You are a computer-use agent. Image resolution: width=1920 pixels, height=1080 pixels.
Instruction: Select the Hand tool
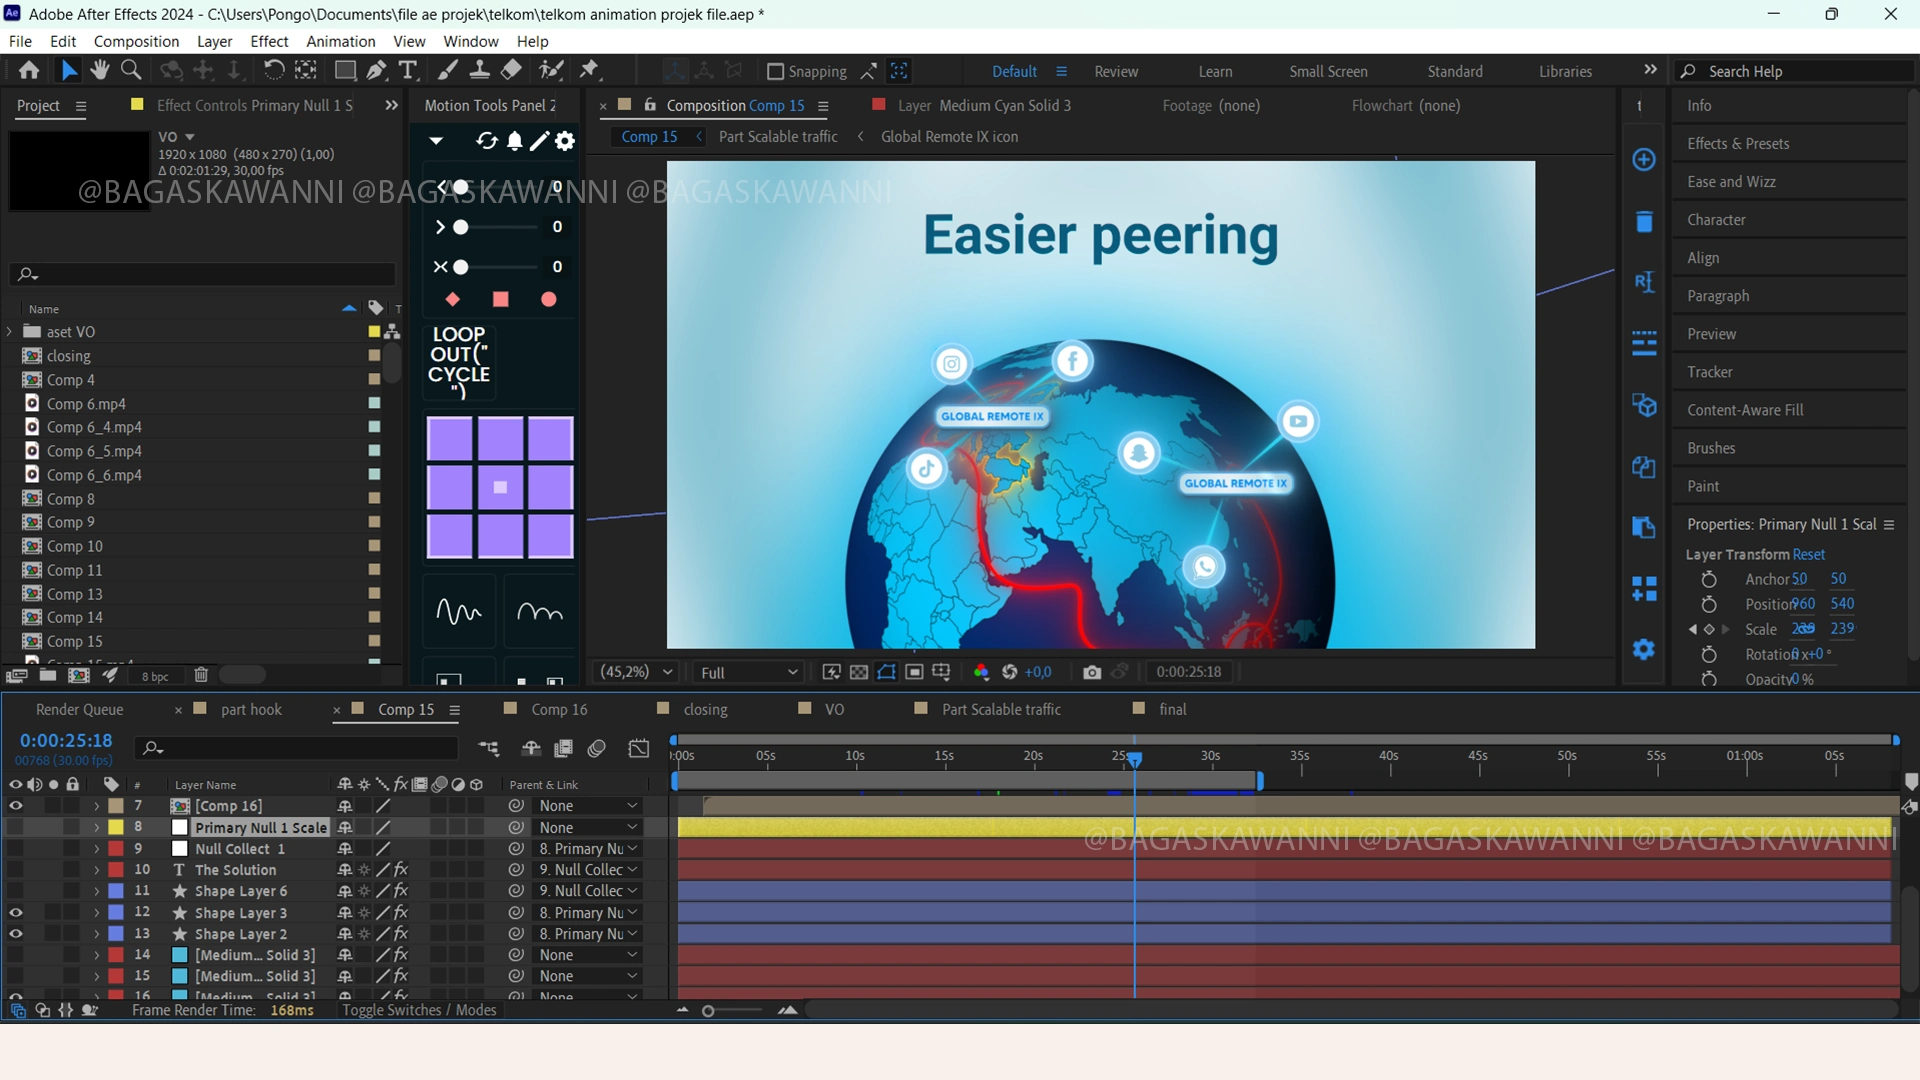pos(100,70)
